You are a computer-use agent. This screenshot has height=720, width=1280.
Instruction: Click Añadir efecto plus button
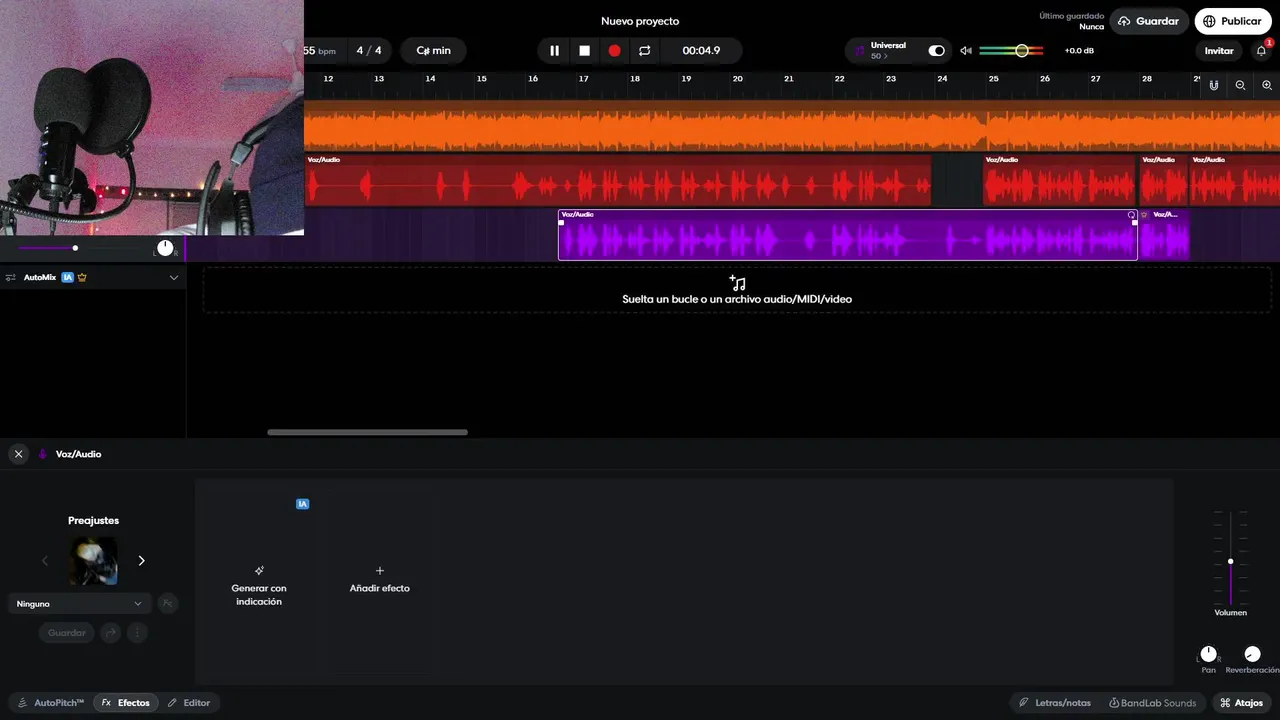pos(379,579)
